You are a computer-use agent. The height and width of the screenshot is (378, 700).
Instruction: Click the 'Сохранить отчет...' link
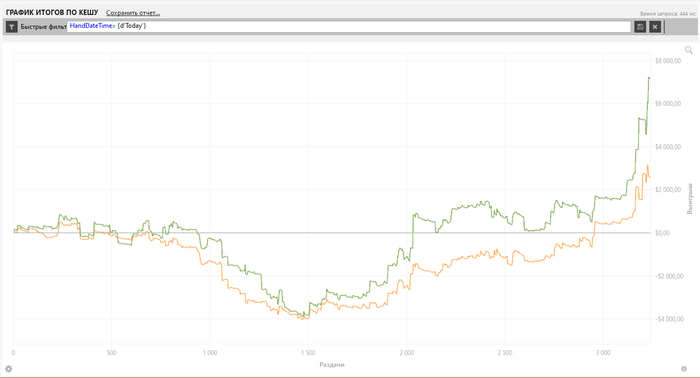pos(133,13)
